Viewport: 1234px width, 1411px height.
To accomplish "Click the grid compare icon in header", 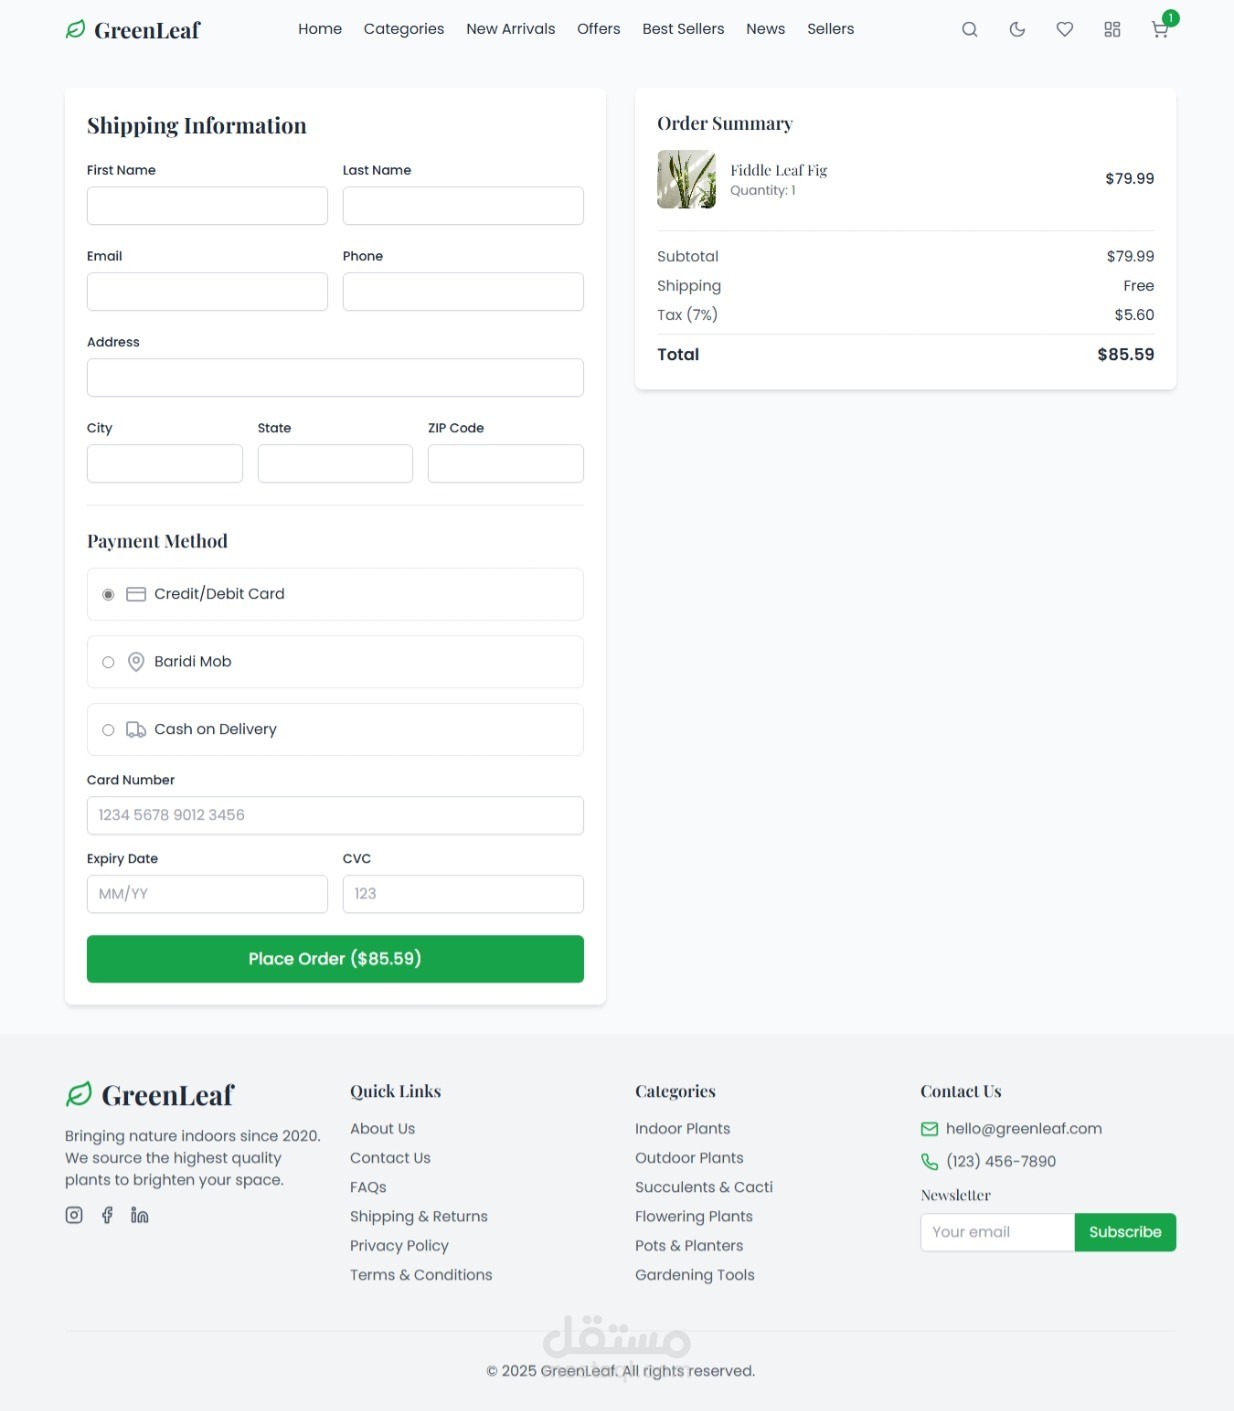I will tap(1112, 30).
